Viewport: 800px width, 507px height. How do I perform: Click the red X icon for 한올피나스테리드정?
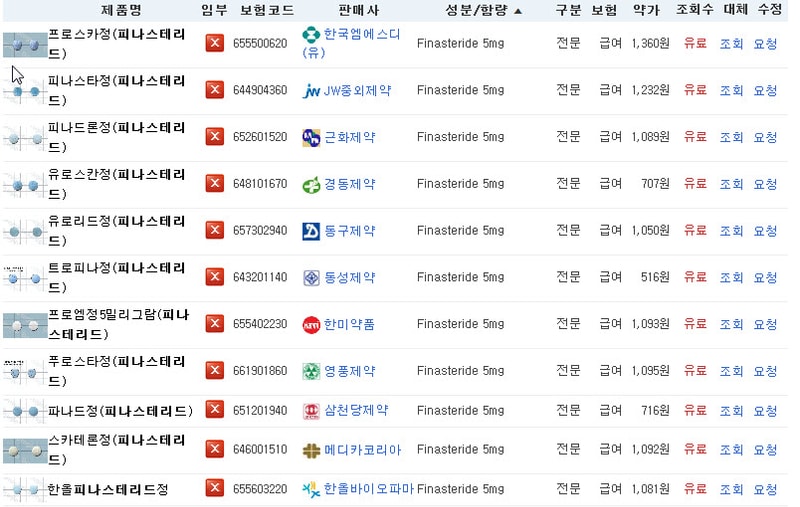[214, 489]
